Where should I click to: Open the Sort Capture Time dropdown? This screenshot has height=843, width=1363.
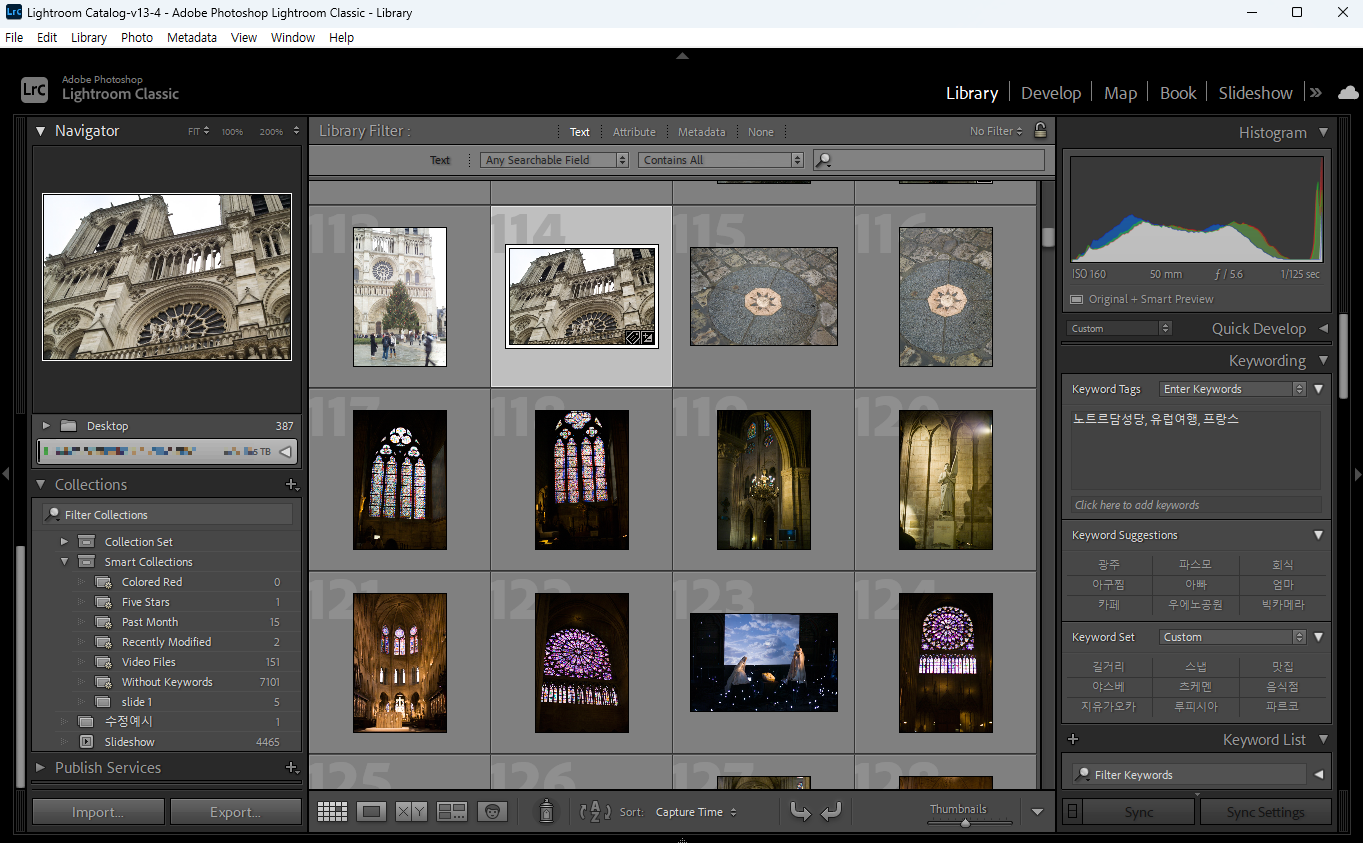tap(696, 812)
